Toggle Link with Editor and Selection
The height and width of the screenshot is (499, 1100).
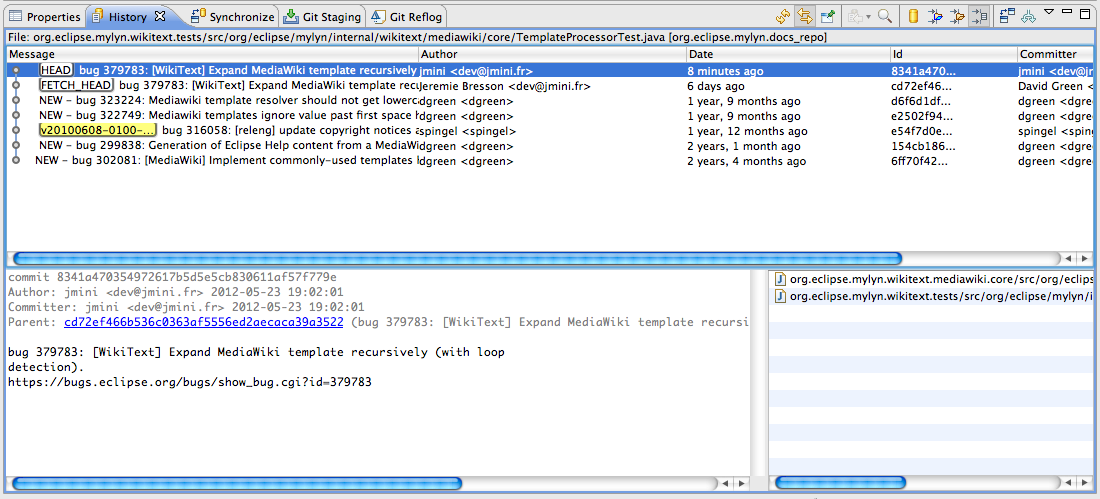click(805, 15)
